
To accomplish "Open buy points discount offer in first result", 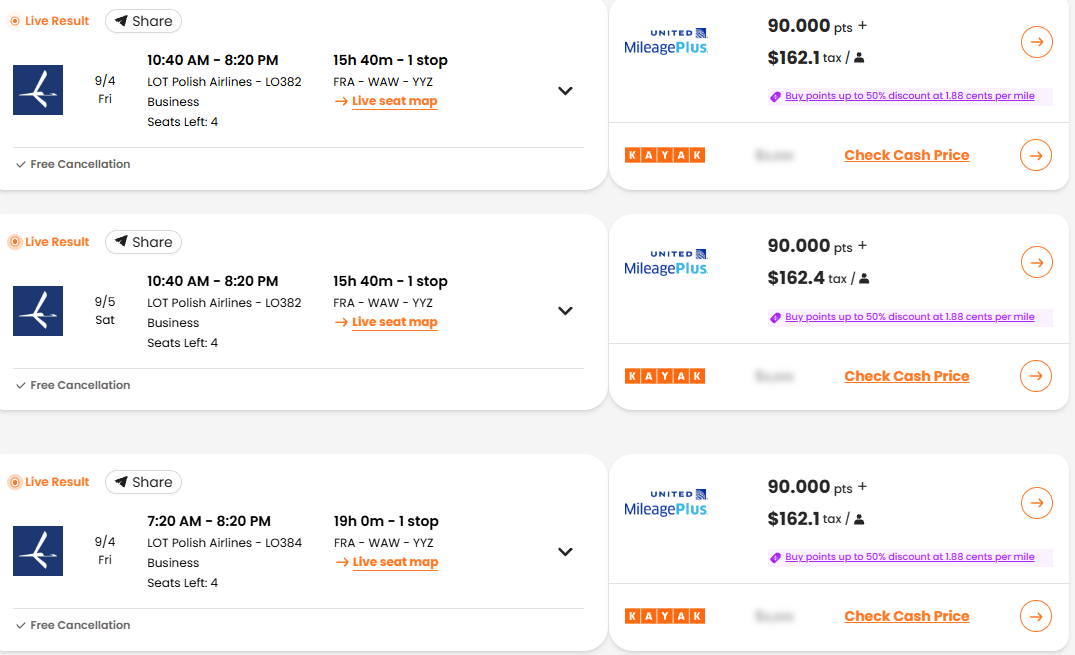I will click(909, 96).
